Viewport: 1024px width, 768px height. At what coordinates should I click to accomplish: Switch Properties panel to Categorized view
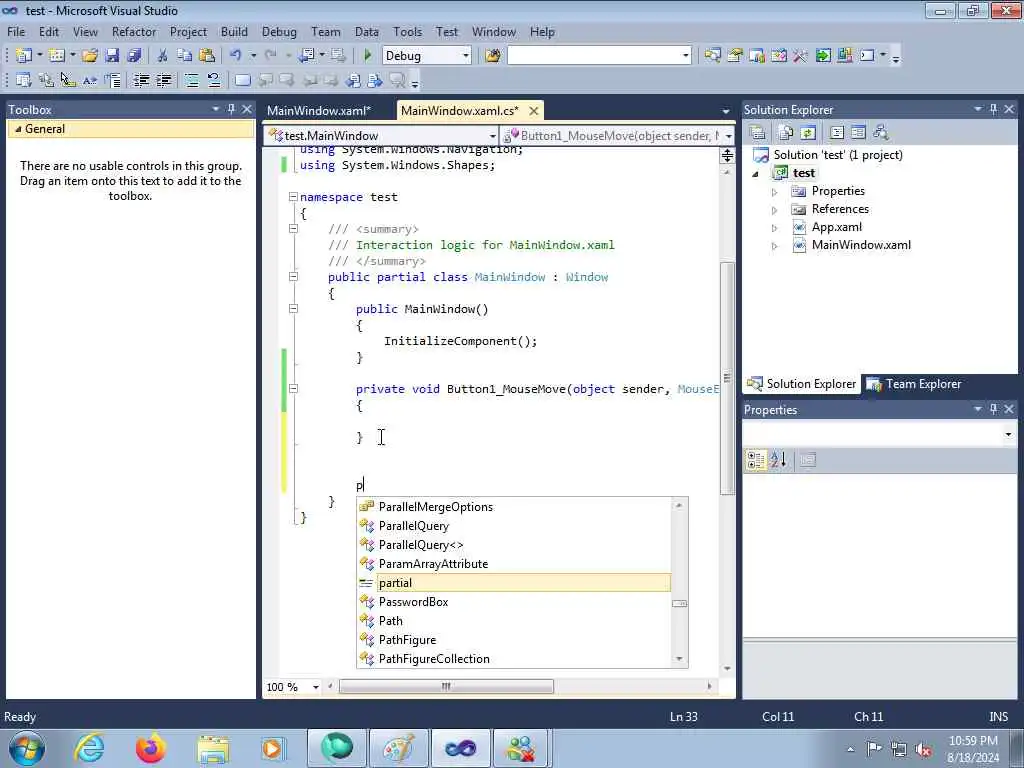tap(756, 460)
